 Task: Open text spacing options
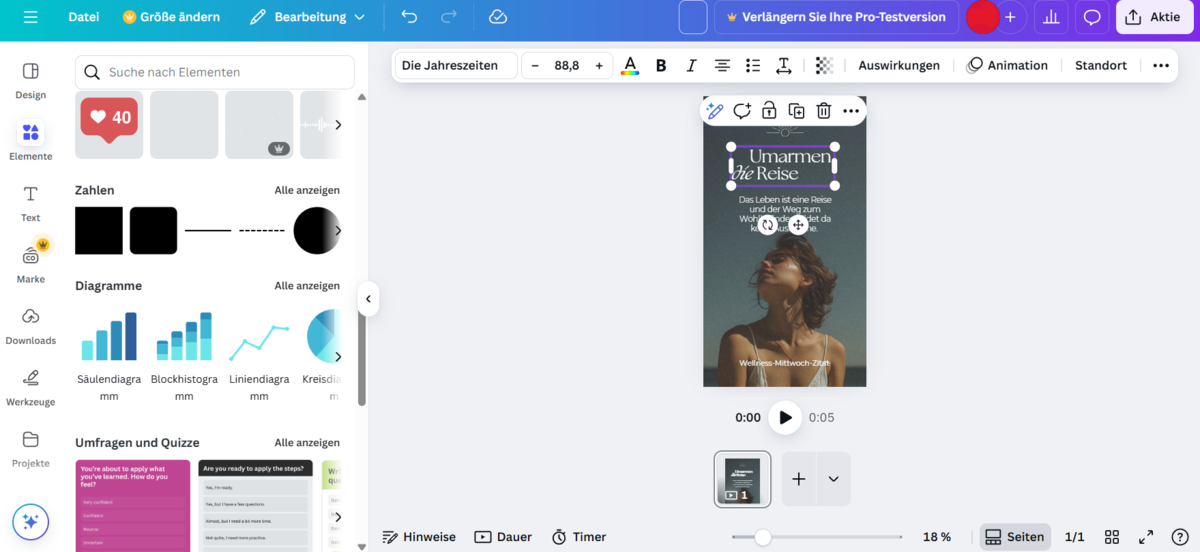tap(784, 66)
